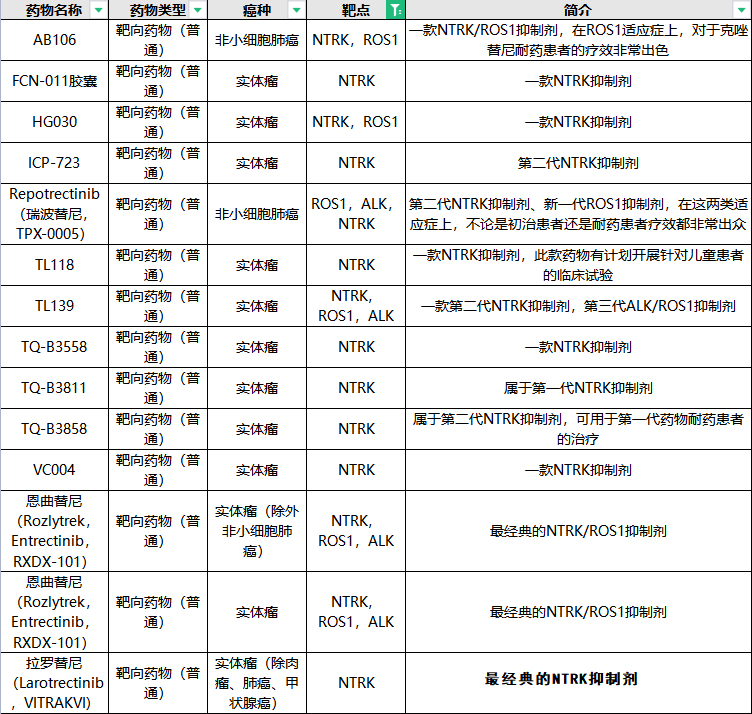Select the TQ-B3811 cell

coord(54,388)
